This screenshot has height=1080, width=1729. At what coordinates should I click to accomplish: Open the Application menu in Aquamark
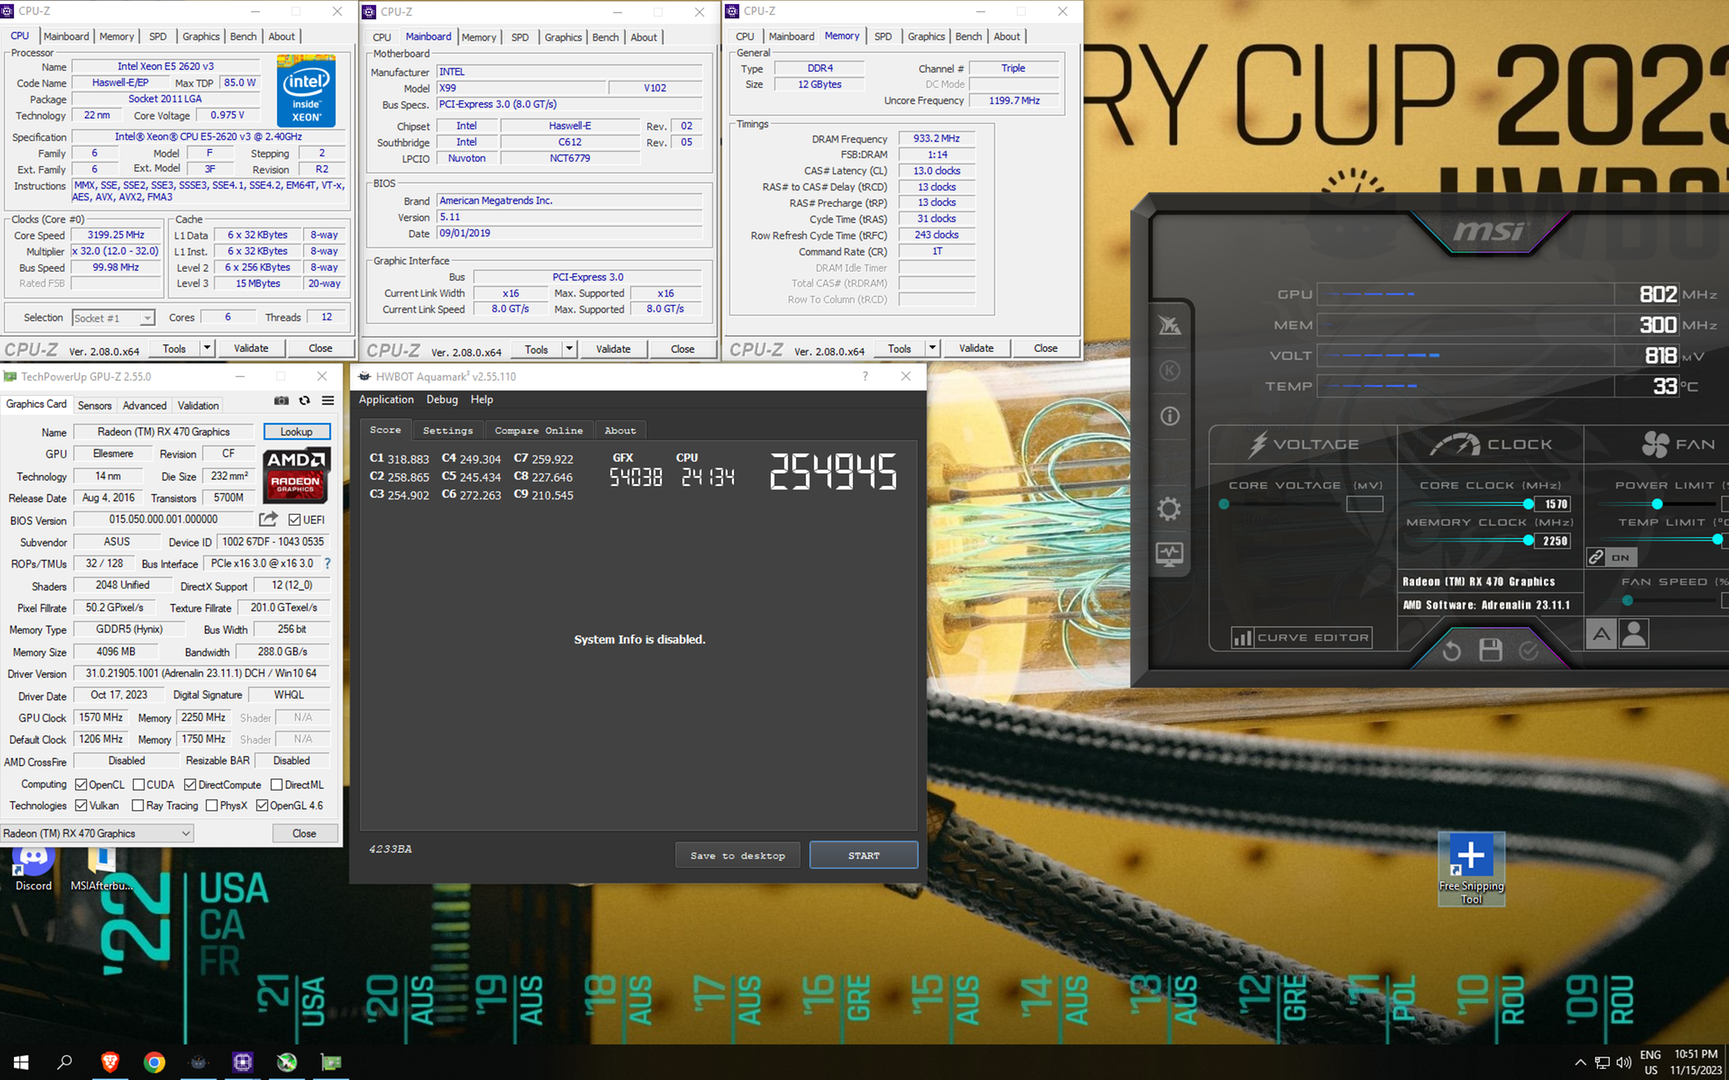pos(386,399)
